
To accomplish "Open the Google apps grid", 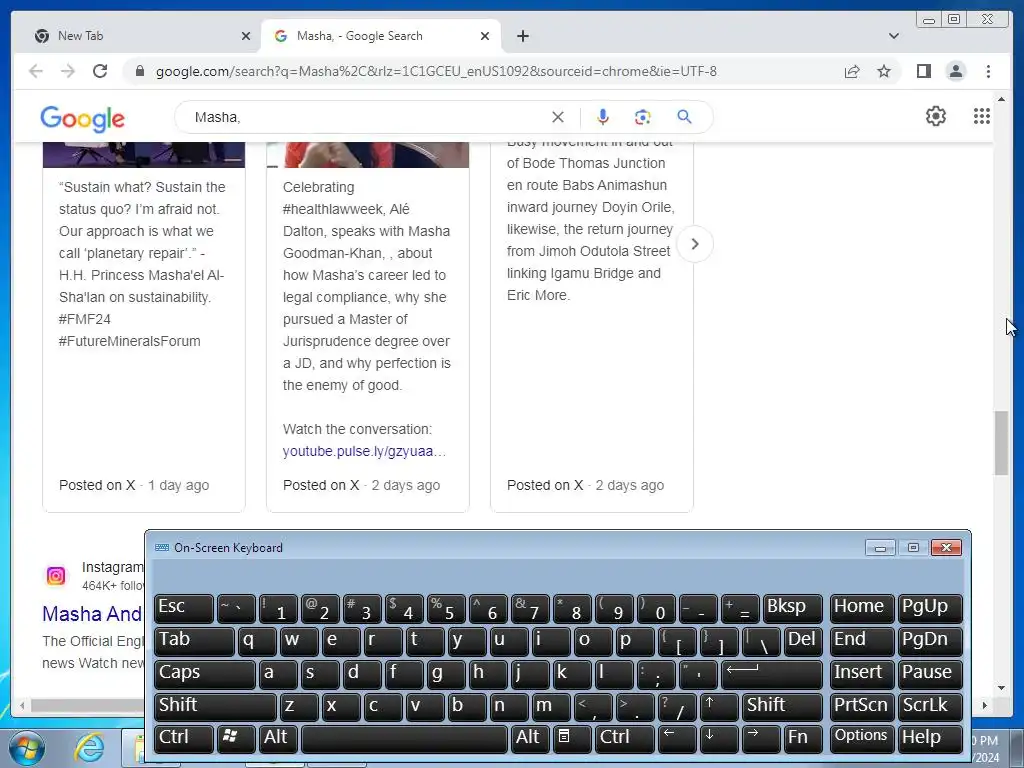I will click(x=982, y=116).
